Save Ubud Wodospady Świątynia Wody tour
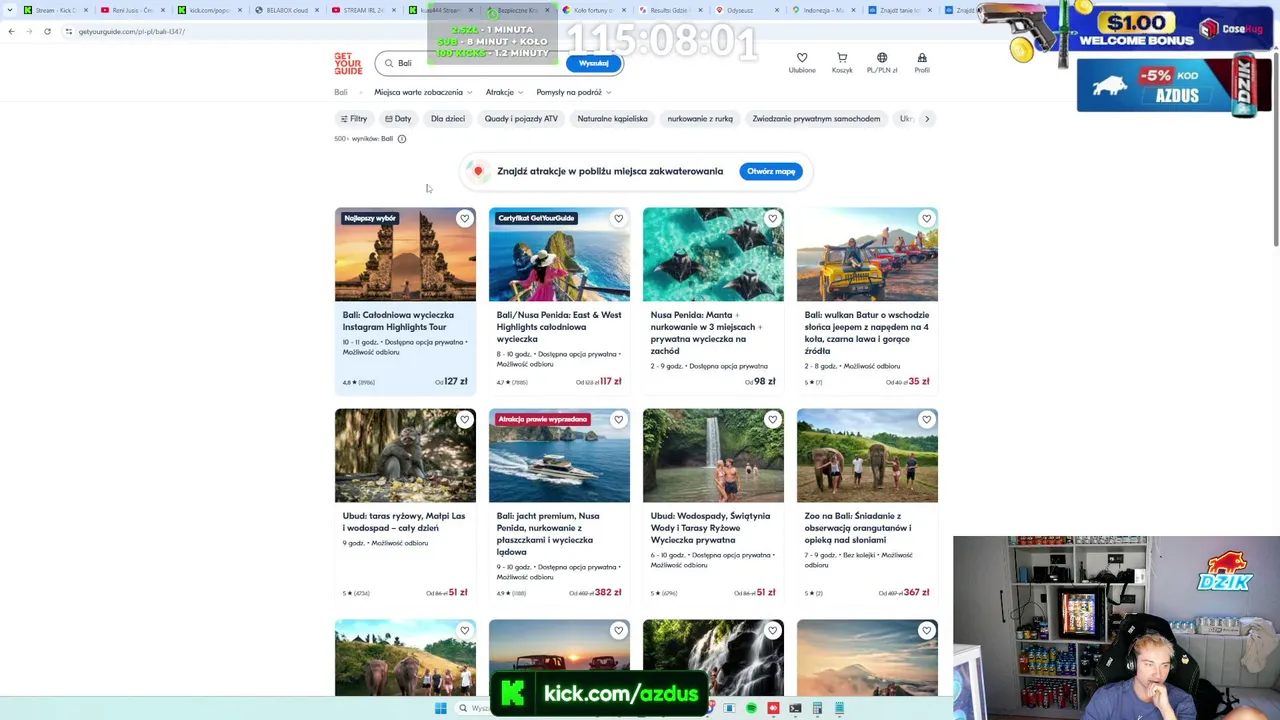 tap(772, 420)
